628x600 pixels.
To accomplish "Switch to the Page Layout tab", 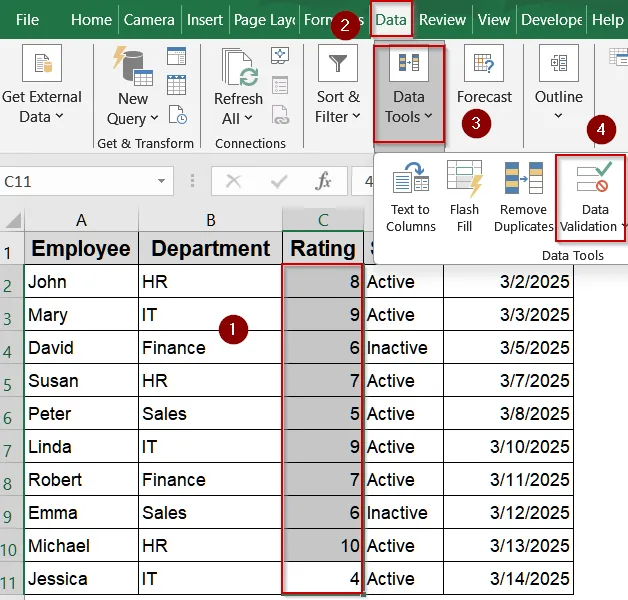I will [x=264, y=20].
